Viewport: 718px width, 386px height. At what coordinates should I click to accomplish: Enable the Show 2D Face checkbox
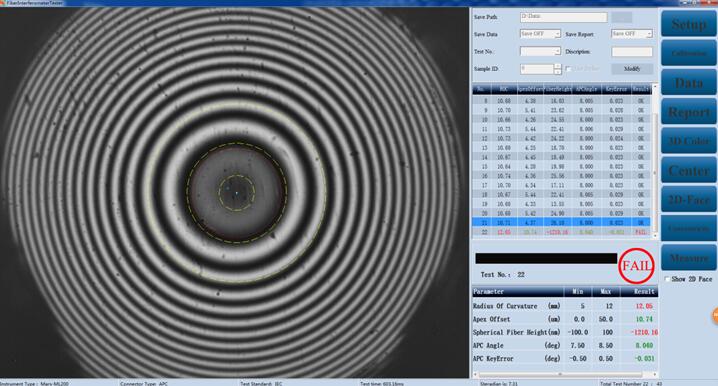pyautogui.click(x=667, y=279)
